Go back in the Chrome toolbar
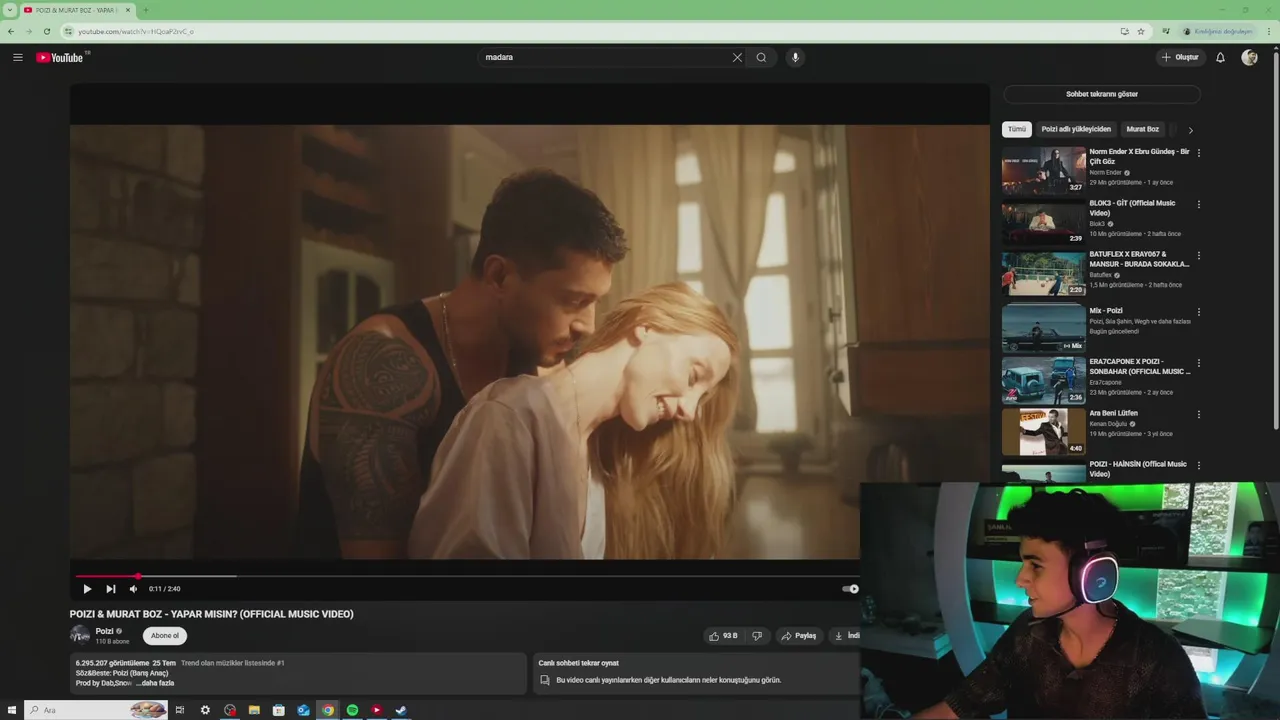The width and height of the screenshot is (1280, 720). (x=11, y=31)
